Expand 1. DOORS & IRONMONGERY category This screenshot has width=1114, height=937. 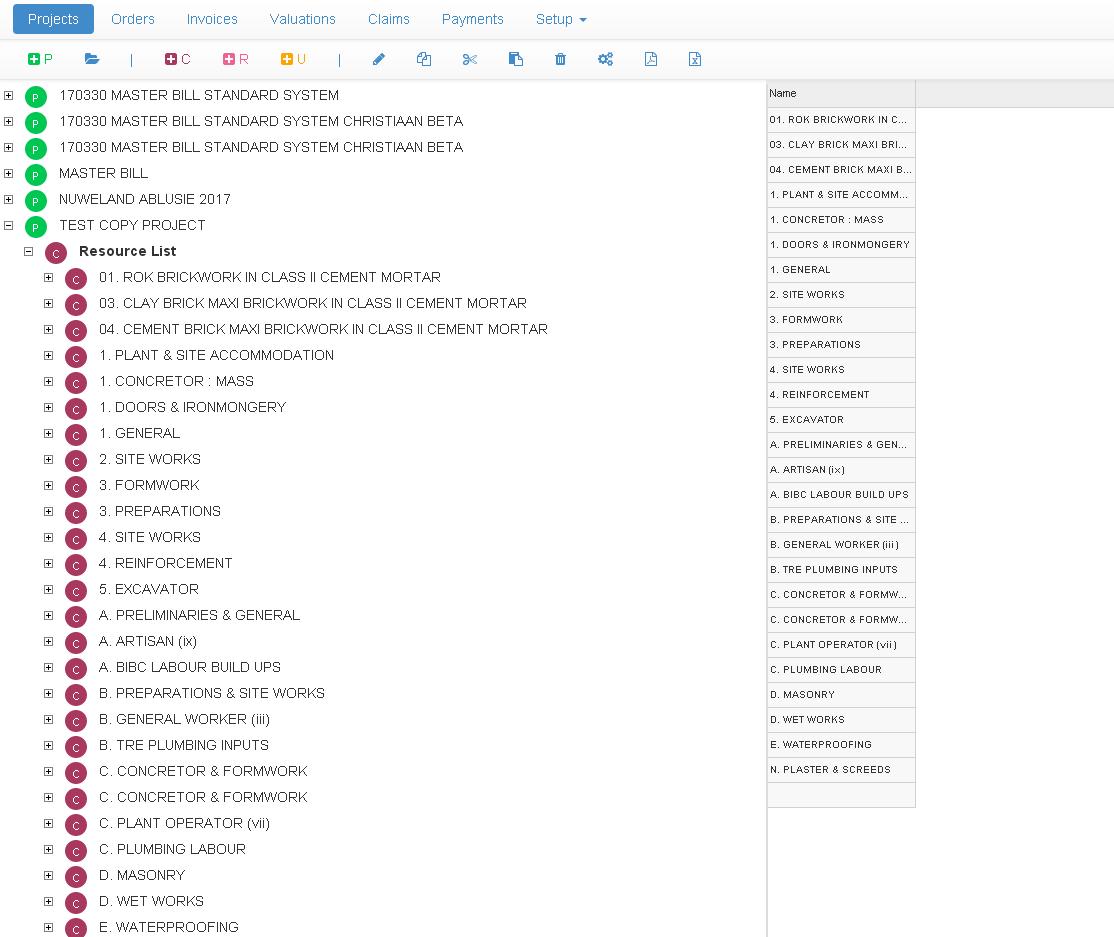(48, 408)
